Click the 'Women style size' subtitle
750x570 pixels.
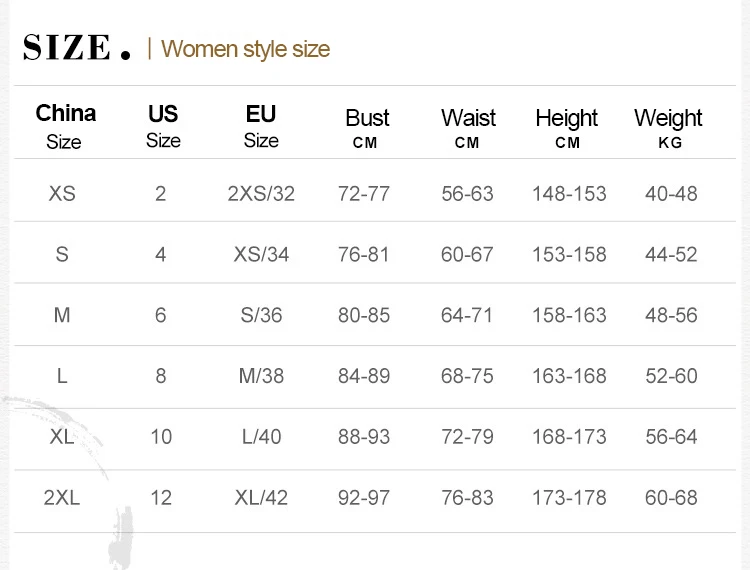tap(245, 49)
